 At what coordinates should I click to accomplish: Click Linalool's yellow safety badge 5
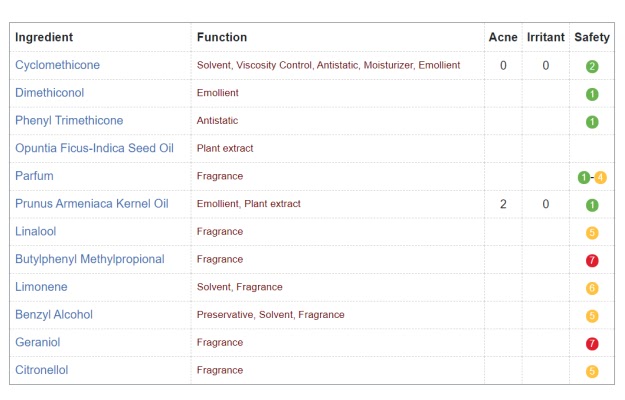click(x=592, y=233)
